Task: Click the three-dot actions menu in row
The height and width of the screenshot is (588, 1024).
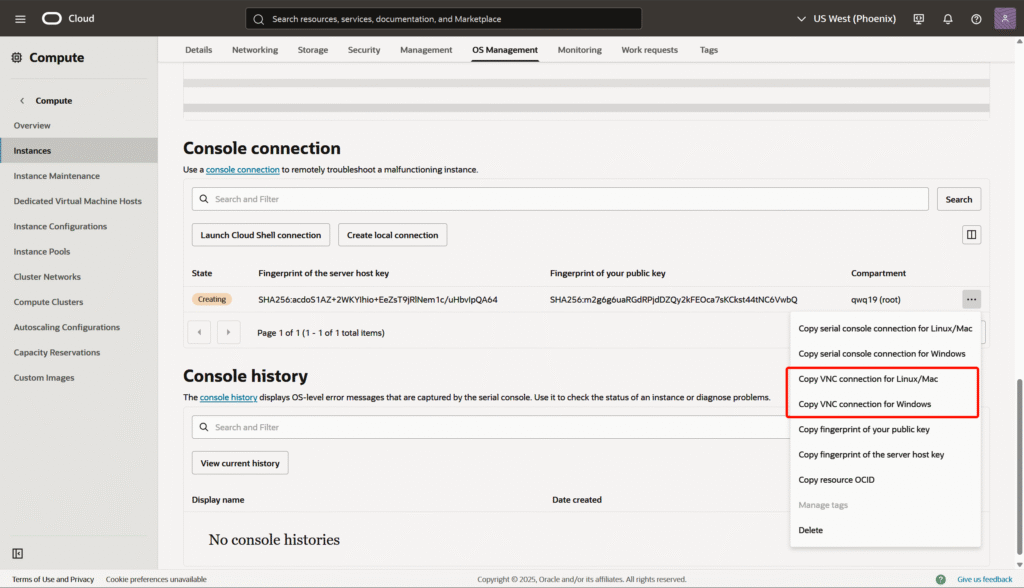Action: tap(971, 299)
